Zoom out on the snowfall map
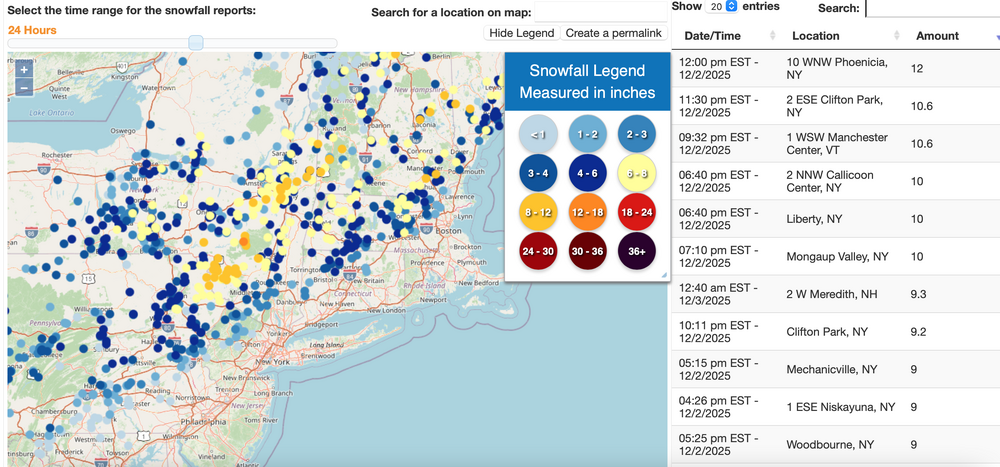This screenshot has width=1000, height=467. click(24, 88)
